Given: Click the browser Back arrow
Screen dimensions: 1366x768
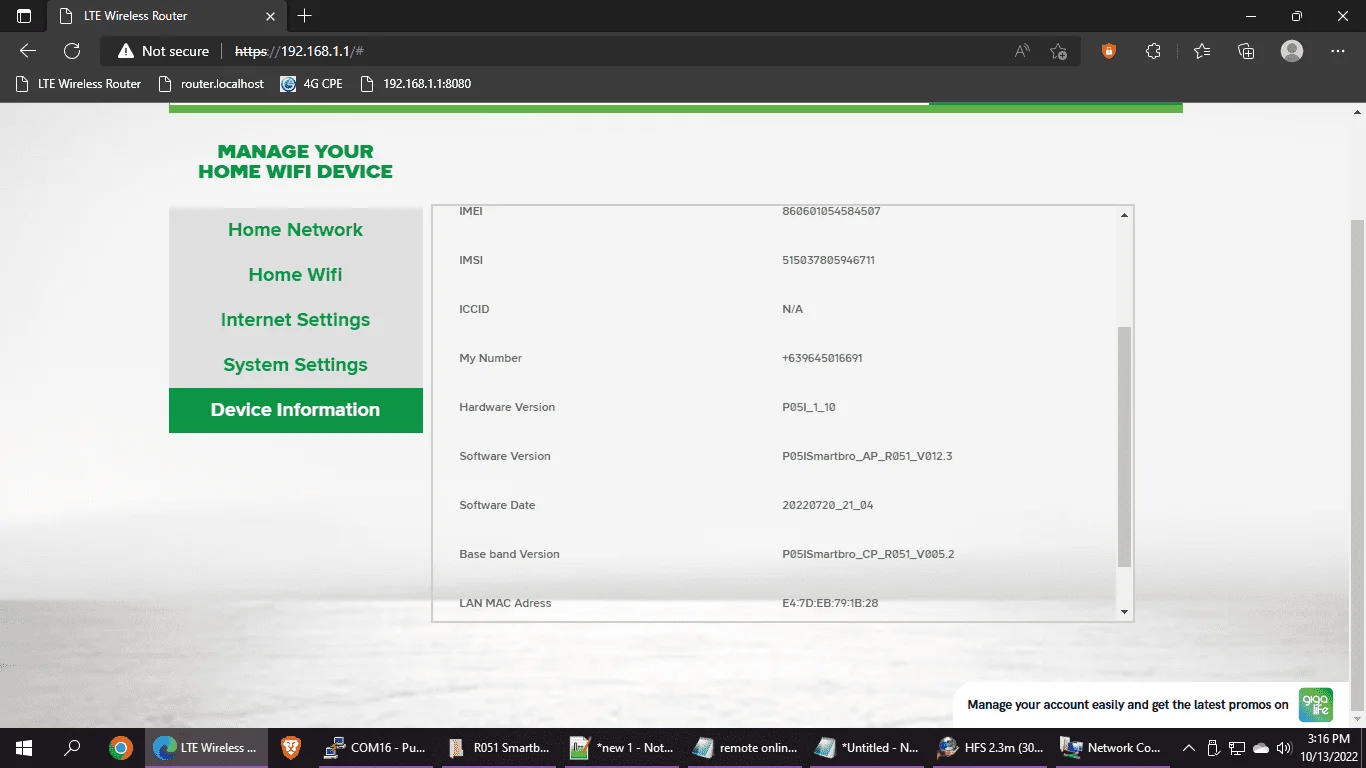Looking at the screenshot, I should 28,51.
